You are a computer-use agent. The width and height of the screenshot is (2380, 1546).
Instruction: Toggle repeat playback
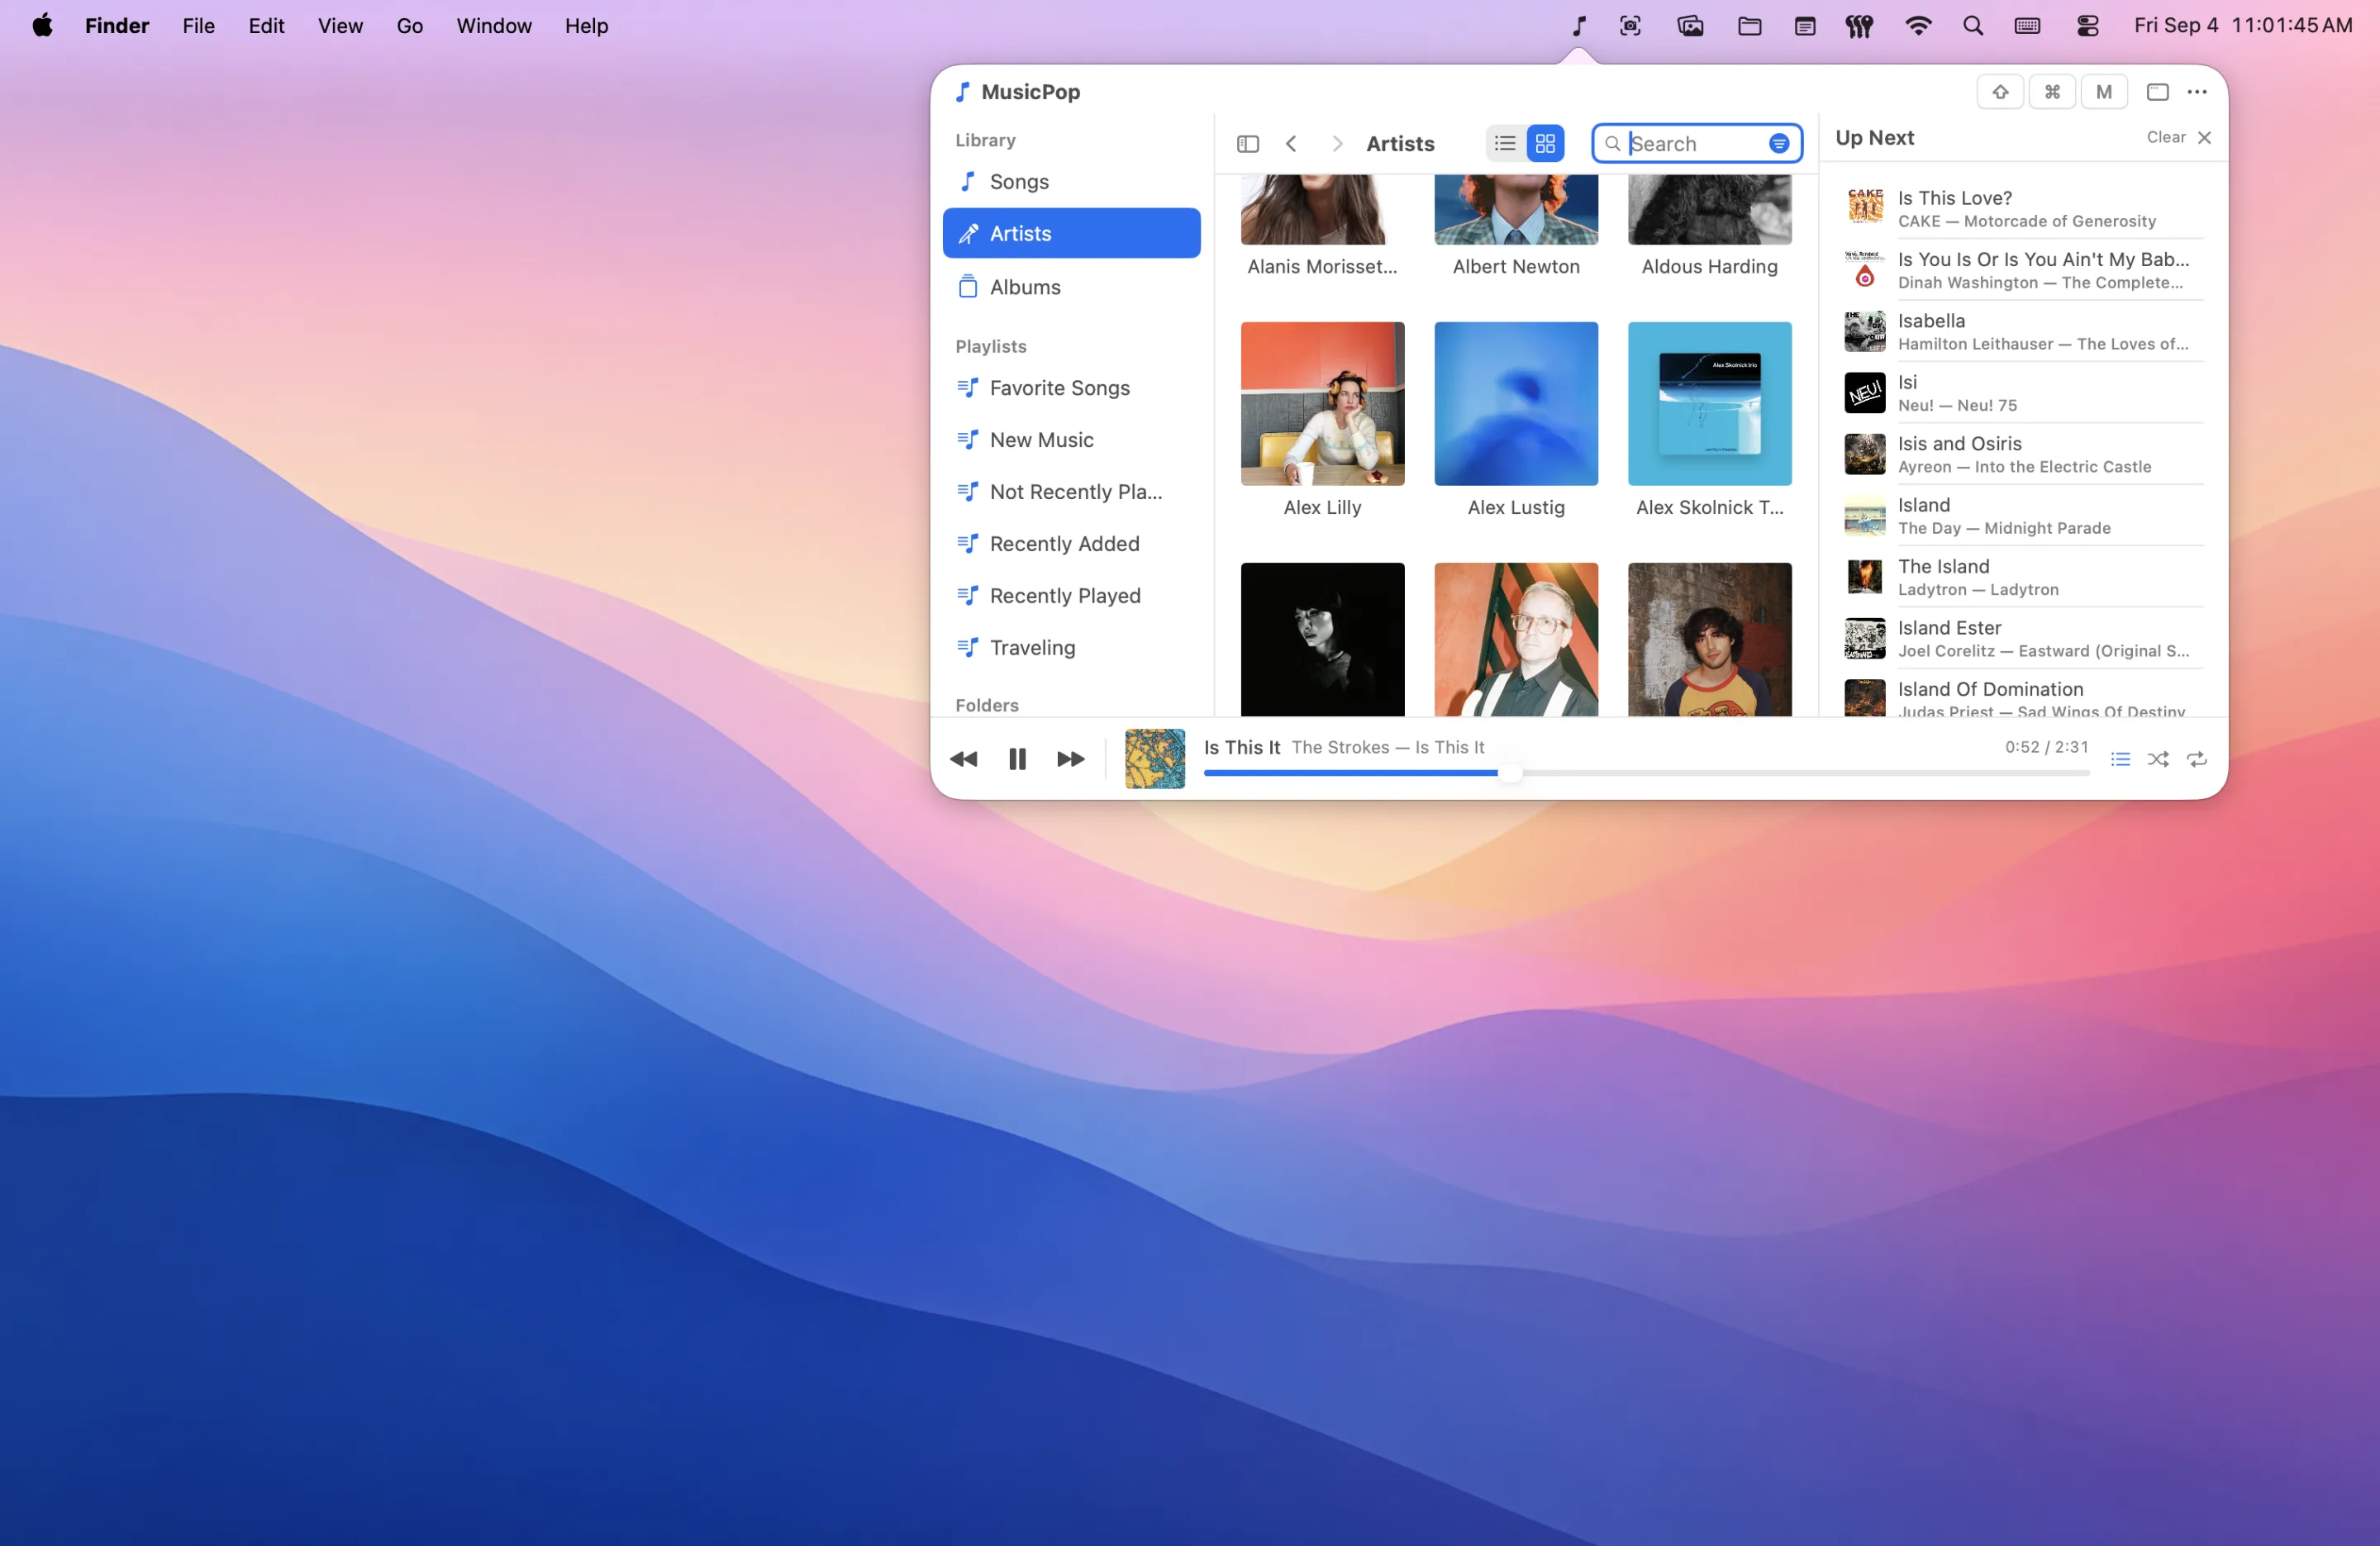(2197, 760)
